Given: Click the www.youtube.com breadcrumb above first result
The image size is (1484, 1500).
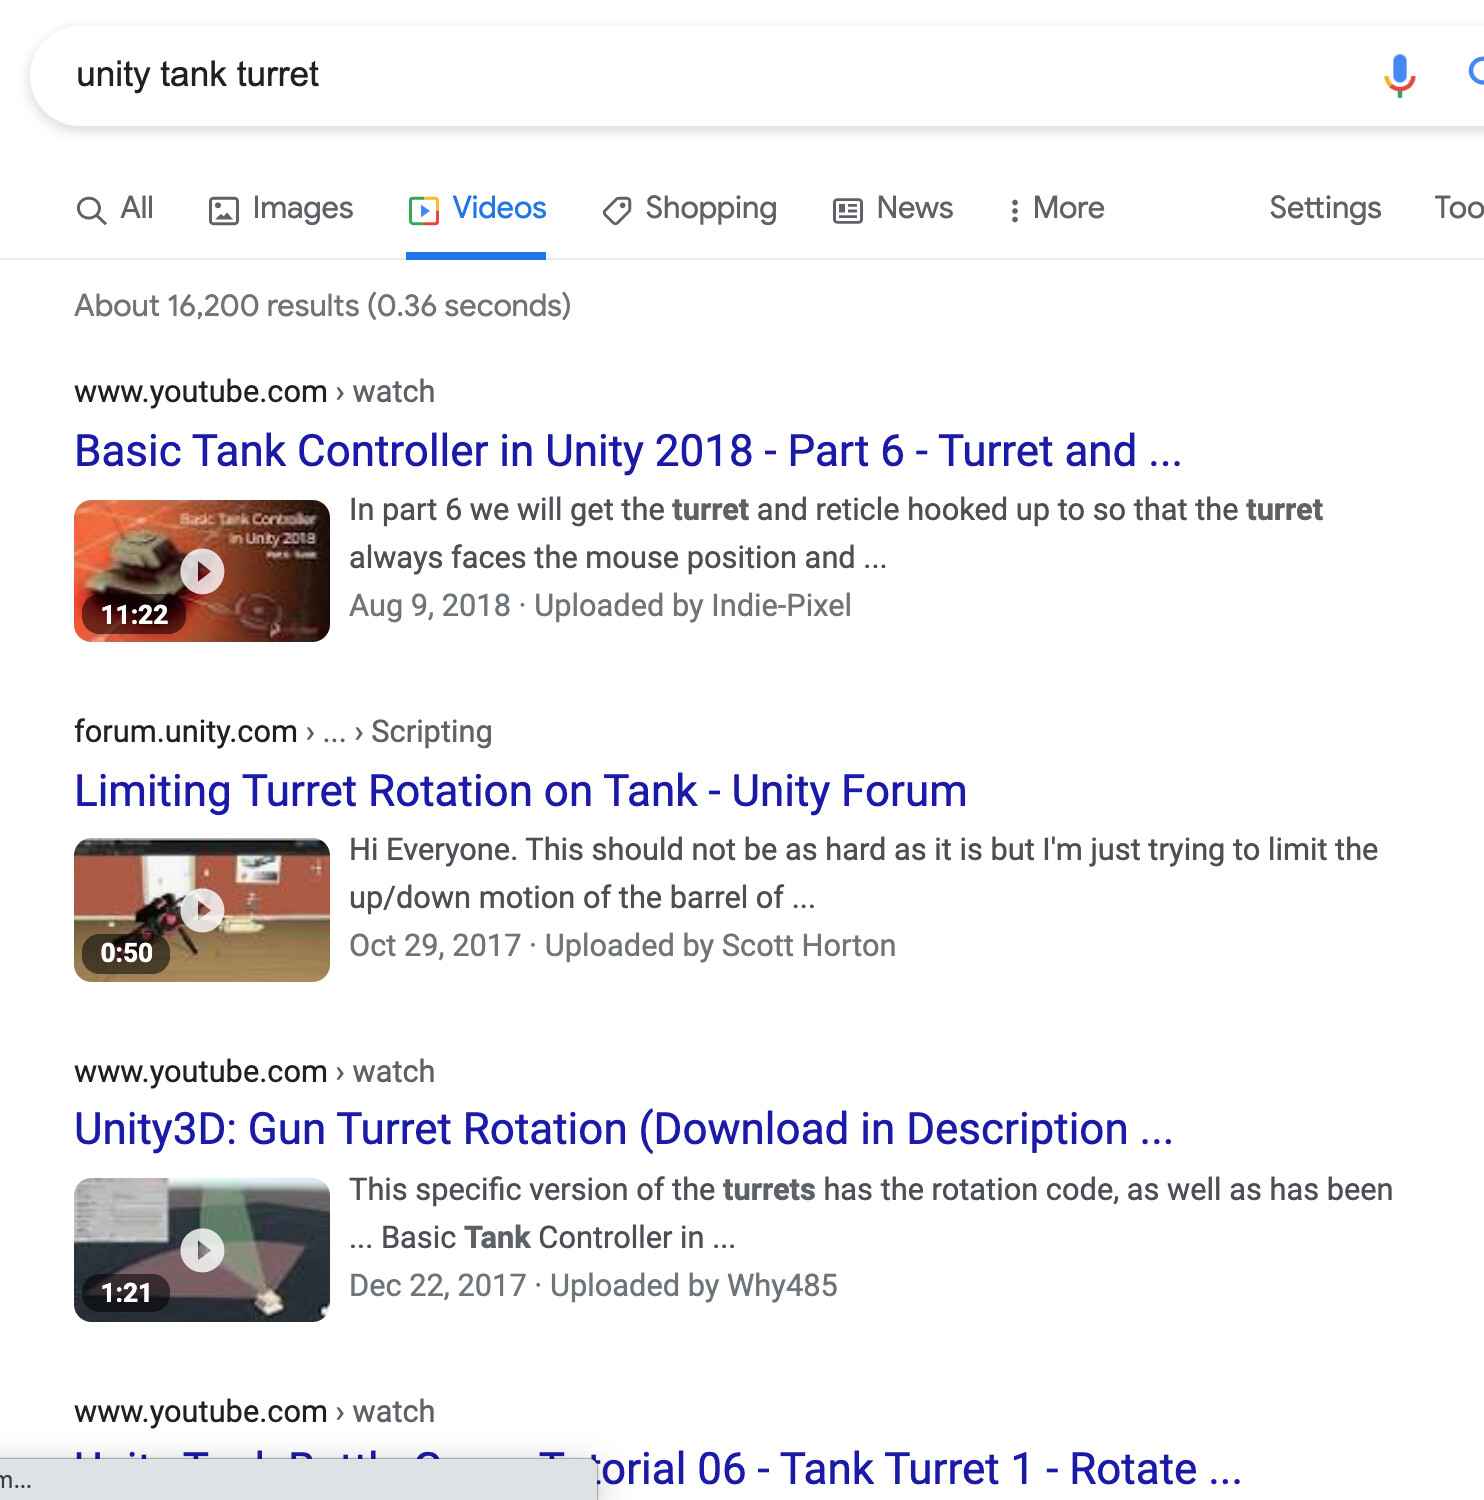Looking at the screenshot, I should click(200, 391).
